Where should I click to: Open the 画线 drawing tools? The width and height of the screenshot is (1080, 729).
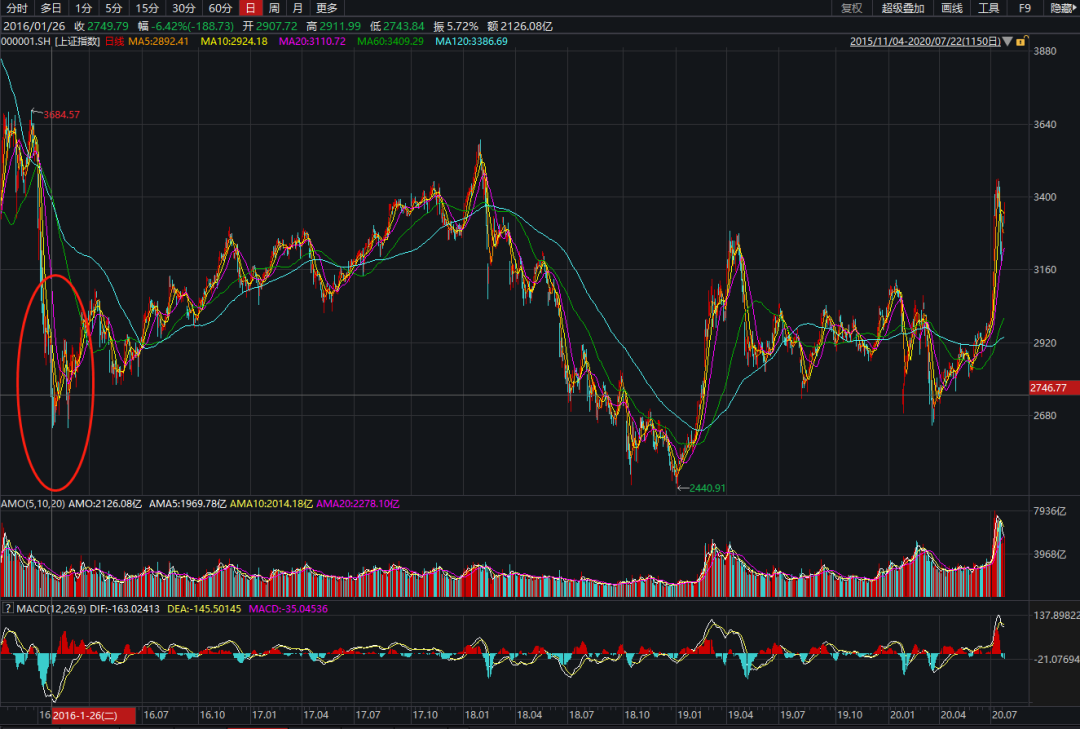(x=951, y=8)
